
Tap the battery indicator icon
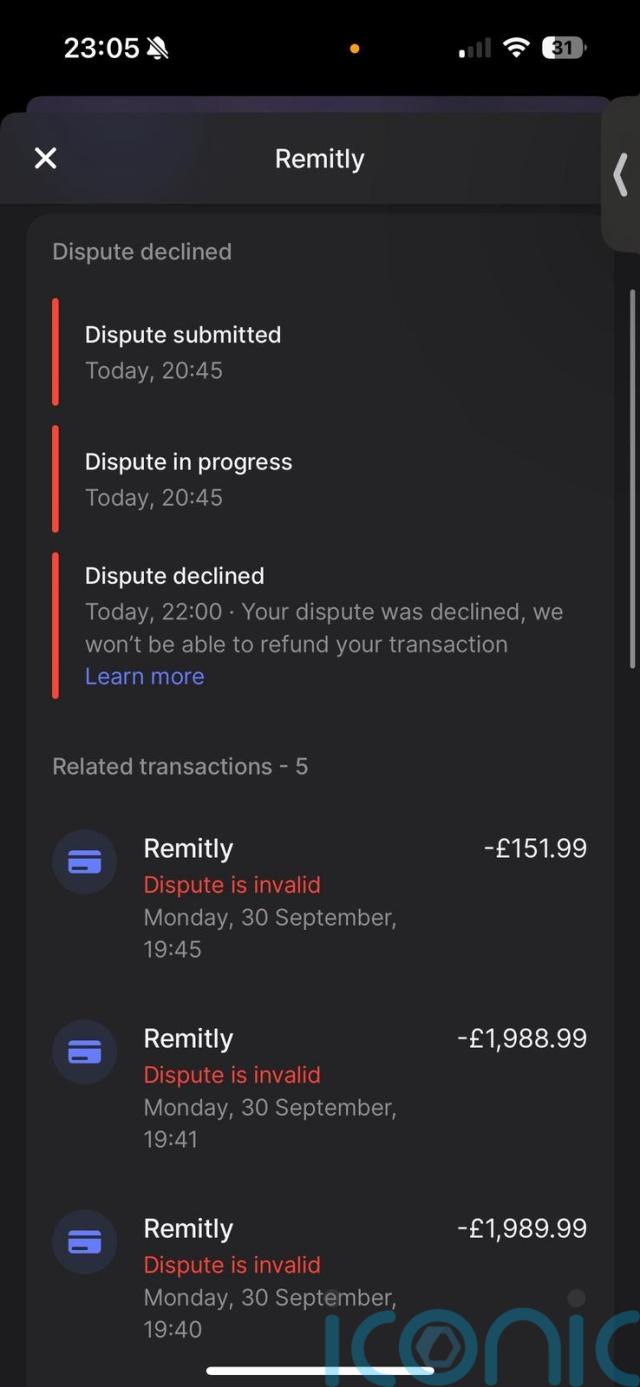point(564,47)
